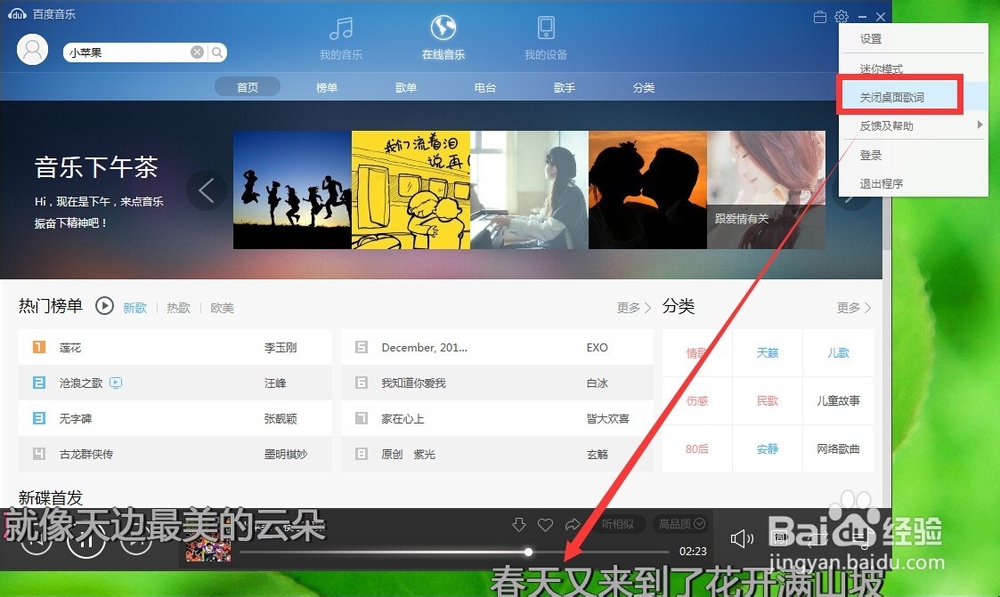
Task: Open the 儿歌 category
Action: click(838, 353)
